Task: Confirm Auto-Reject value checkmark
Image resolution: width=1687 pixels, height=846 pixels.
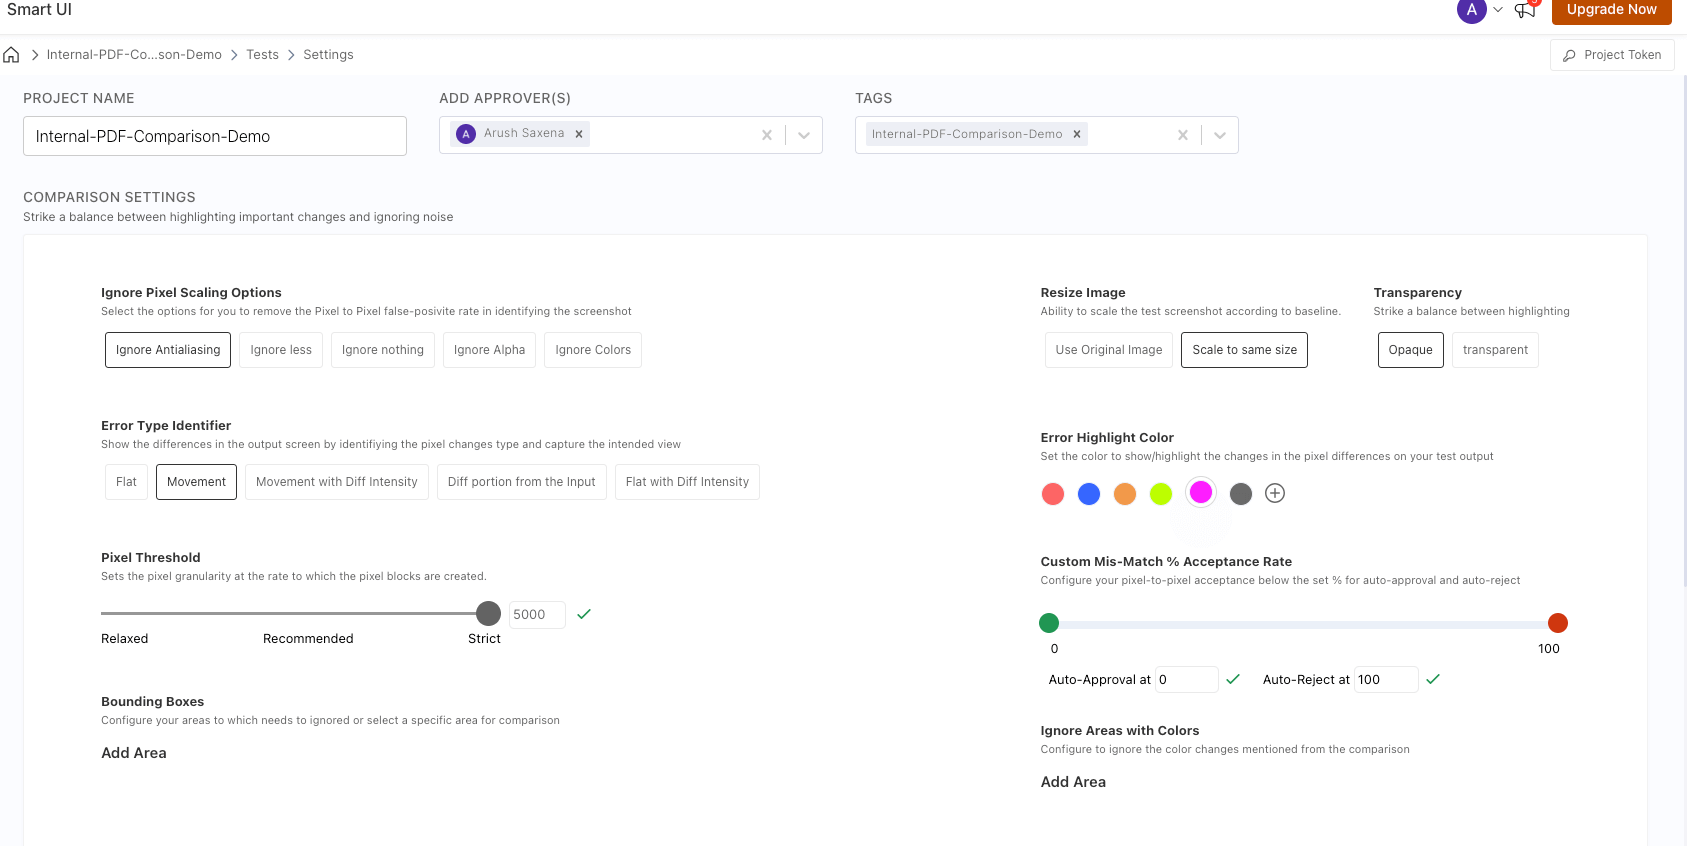Action: 1433,679
